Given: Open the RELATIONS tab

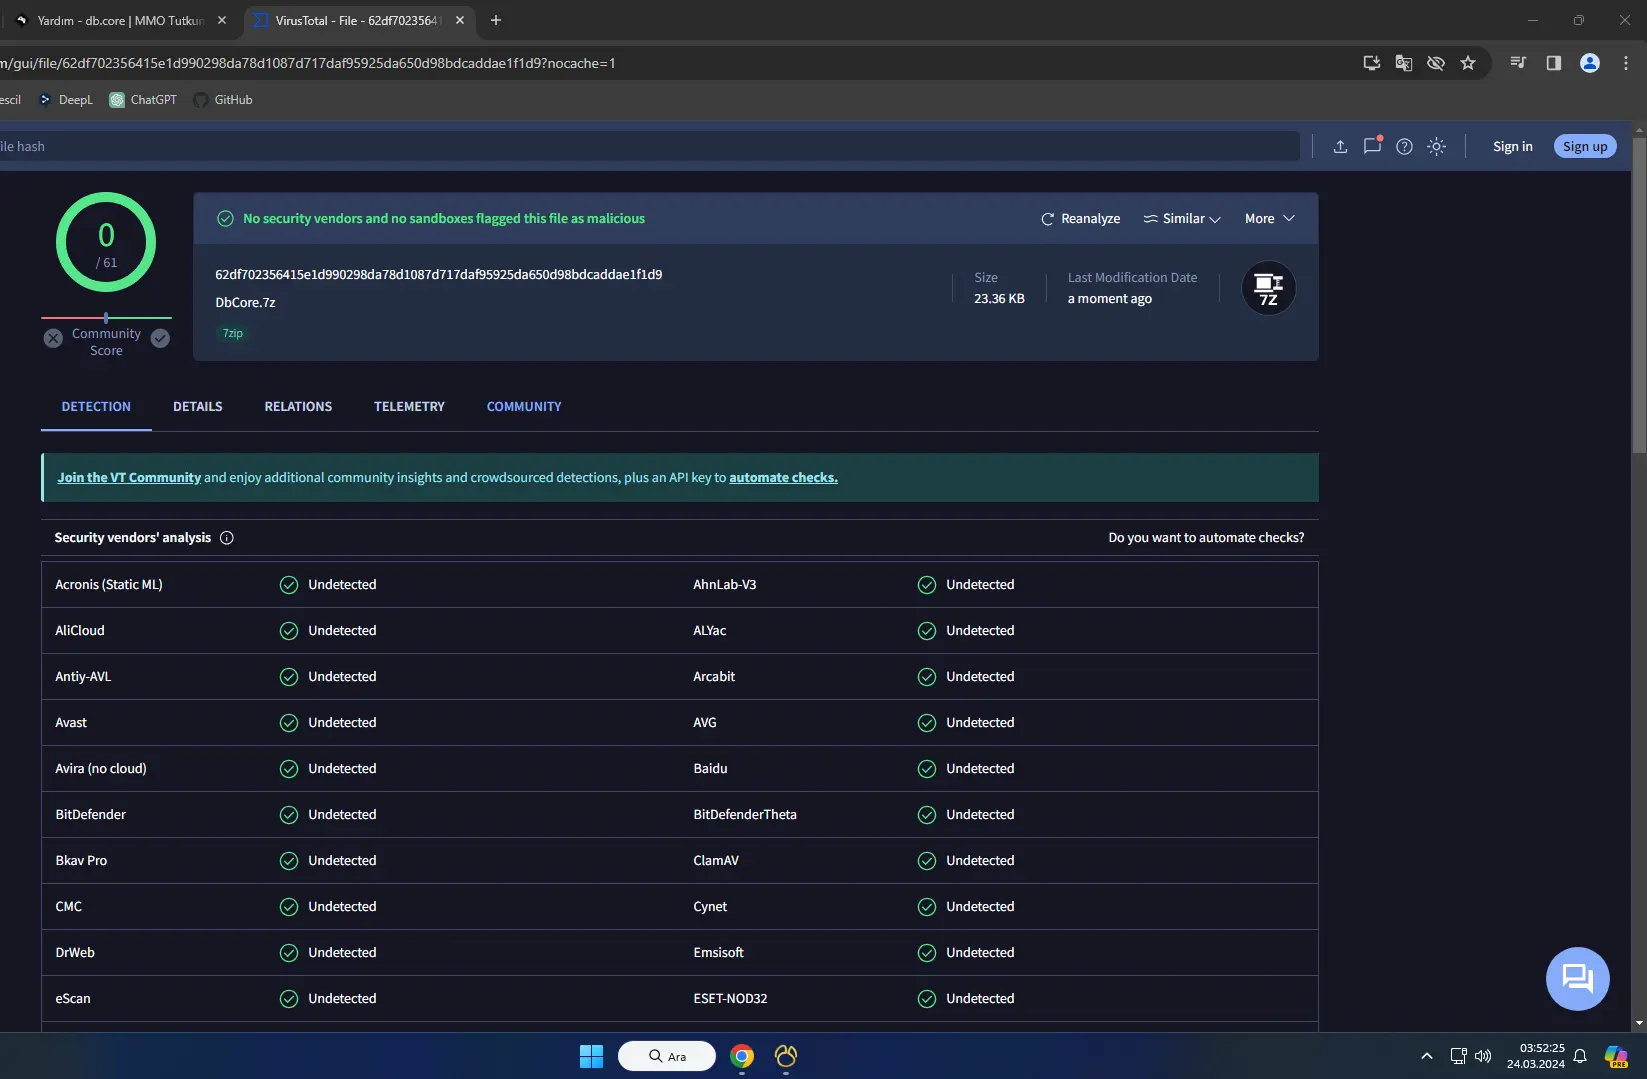Looking at the screenshot, I should (x=298, y=407).
